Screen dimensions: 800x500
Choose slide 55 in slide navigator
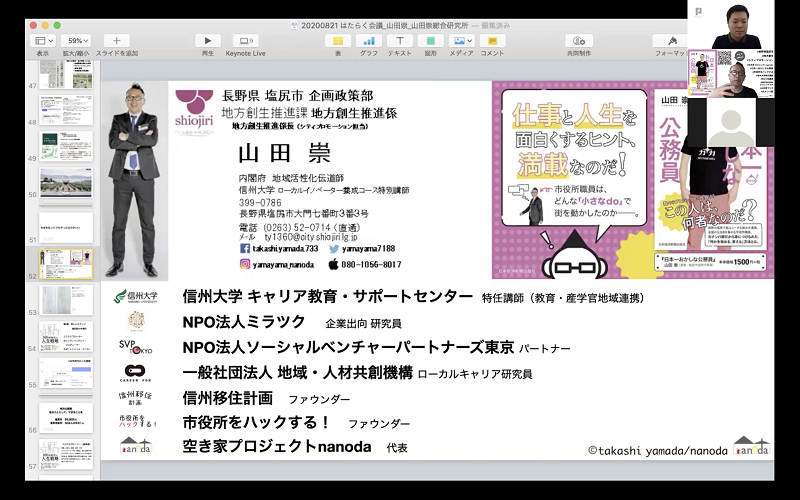(66, 373)
